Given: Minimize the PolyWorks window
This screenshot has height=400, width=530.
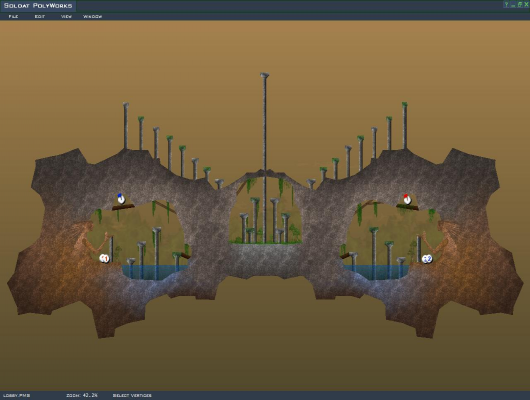Looking at the screenshot, I should [513, 5].
